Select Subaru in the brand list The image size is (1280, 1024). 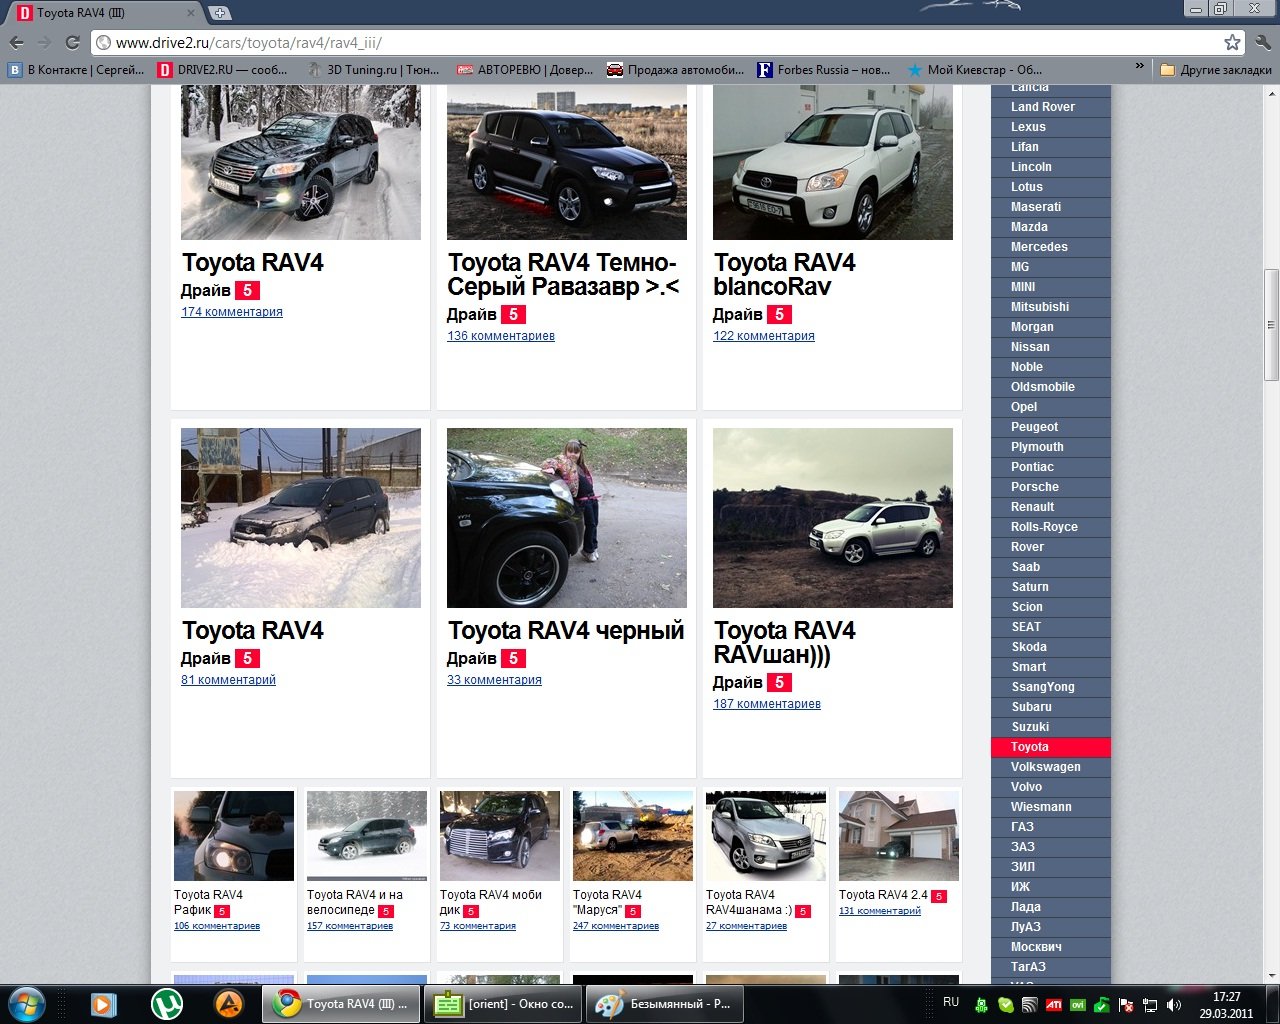point(1051,707)
